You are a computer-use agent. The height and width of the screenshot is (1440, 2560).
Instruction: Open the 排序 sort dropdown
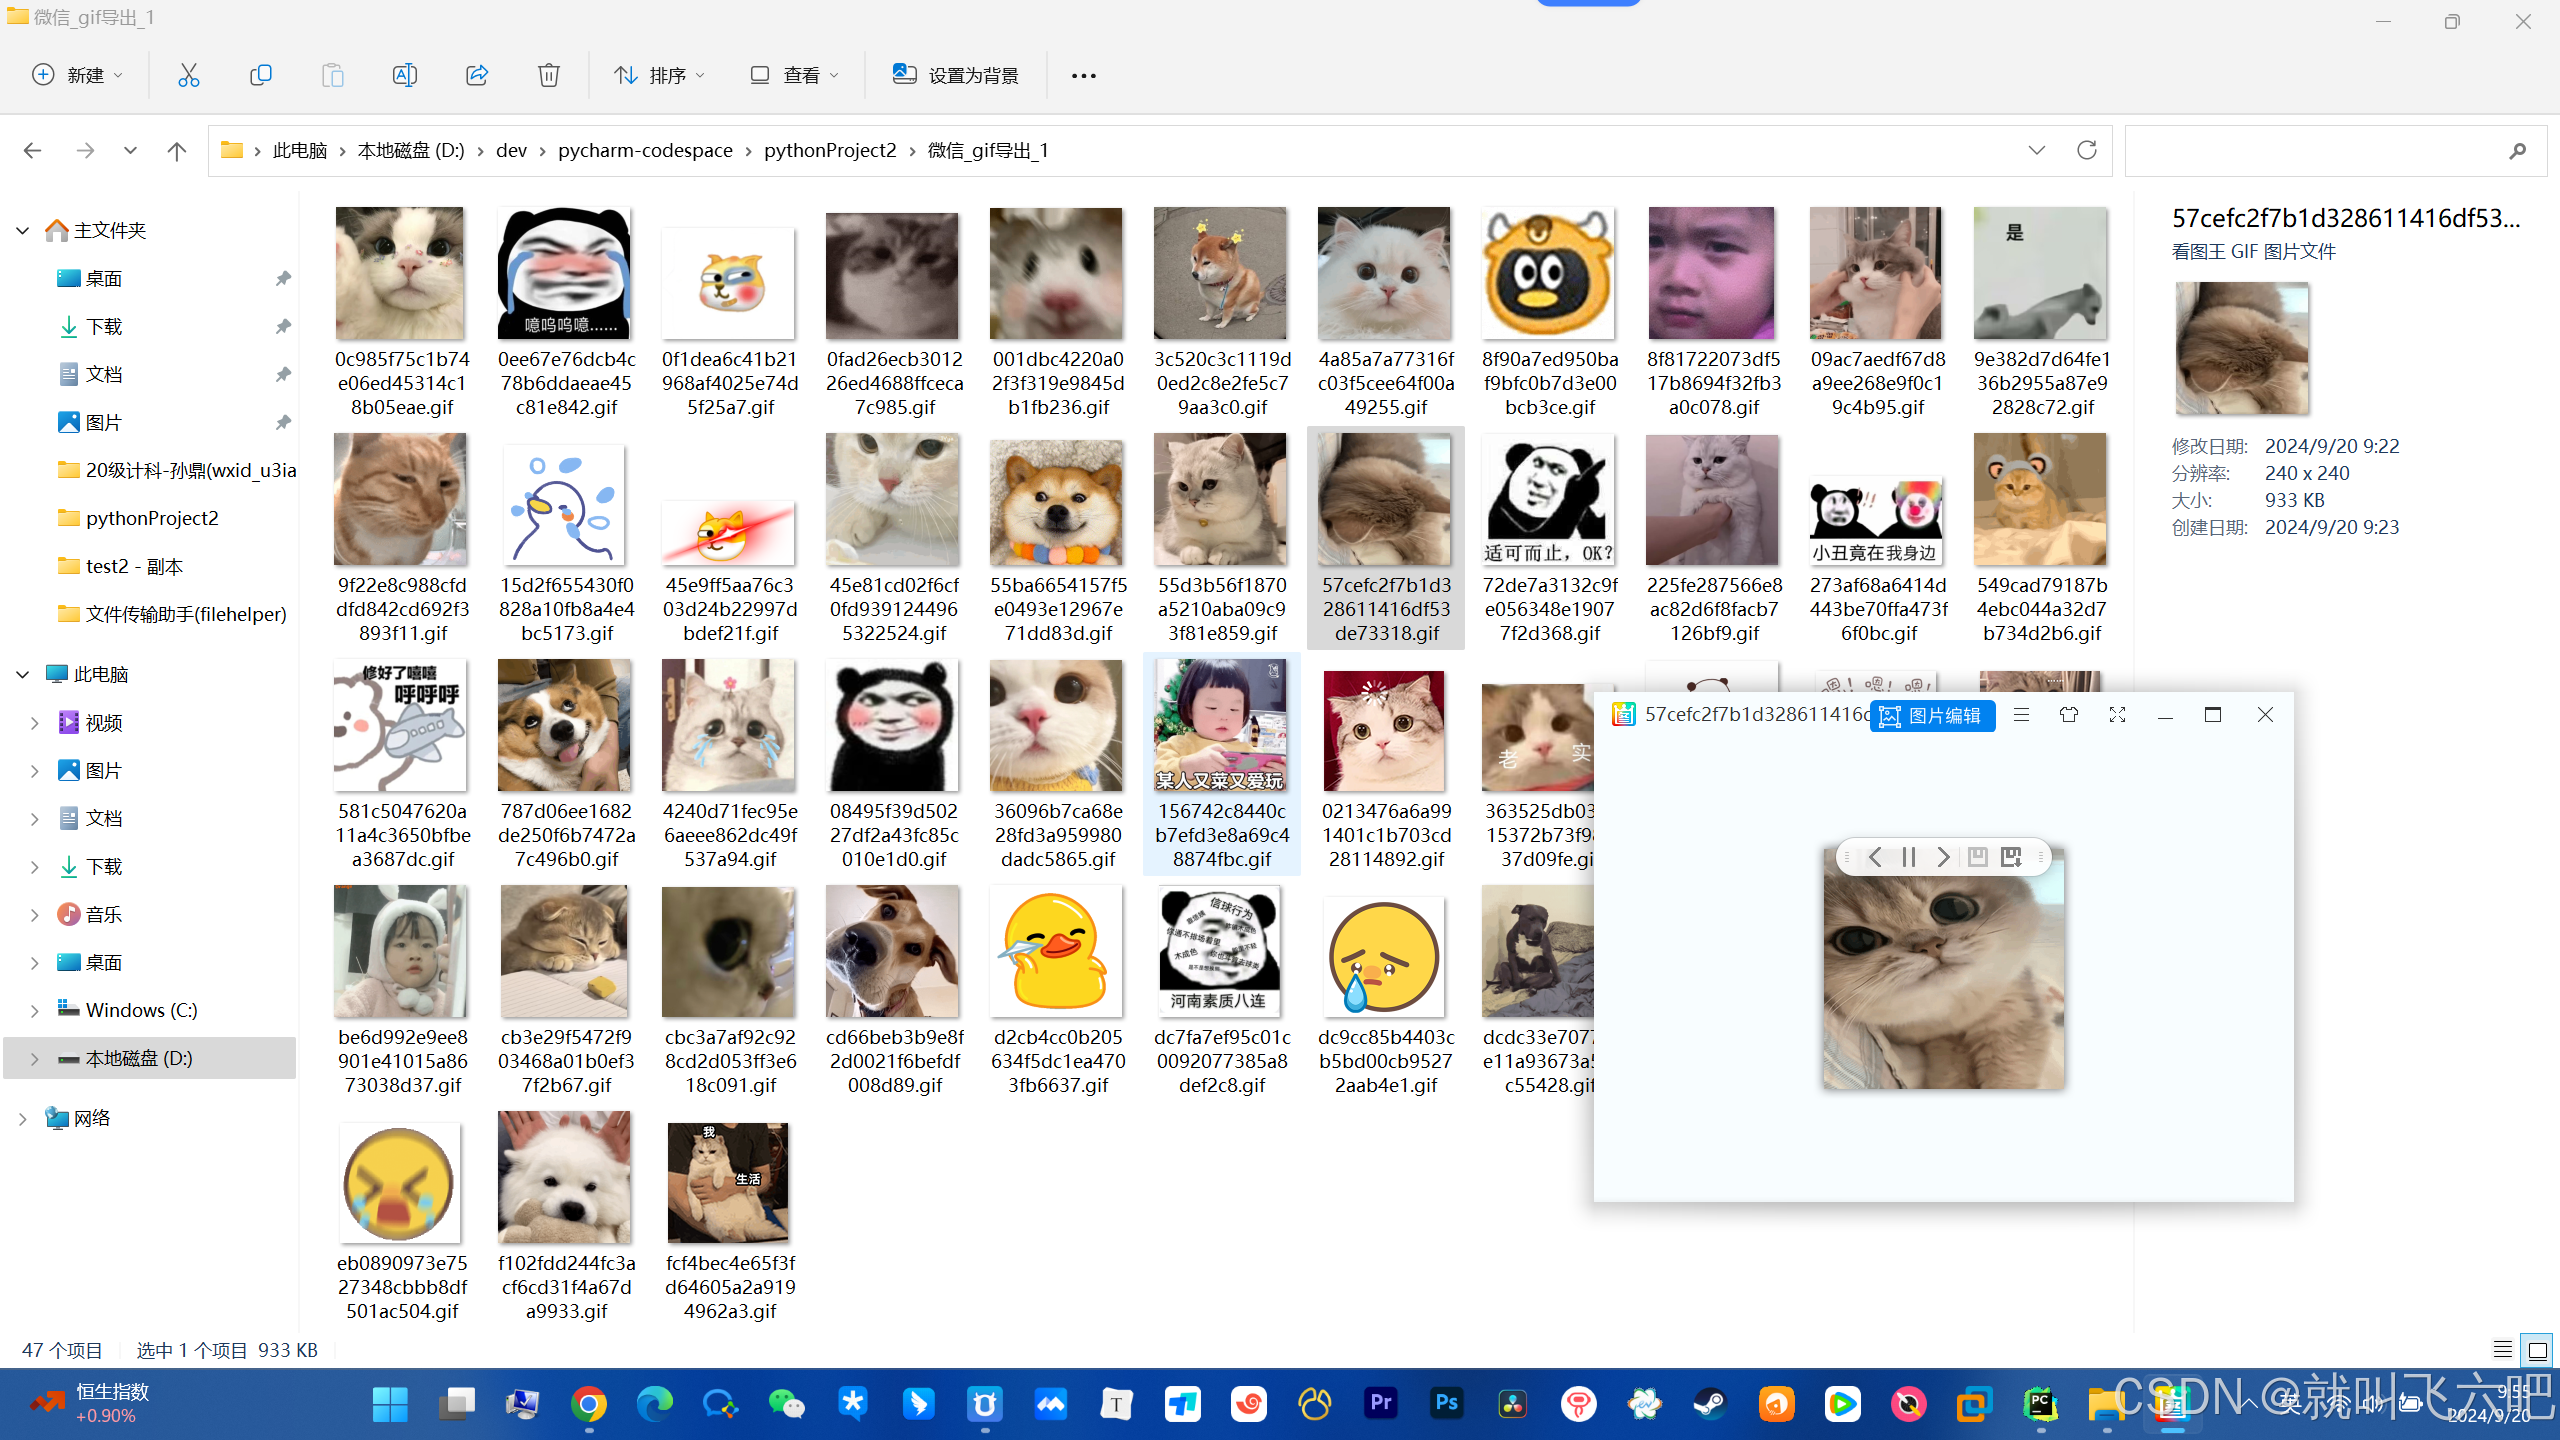pos(658,75)
